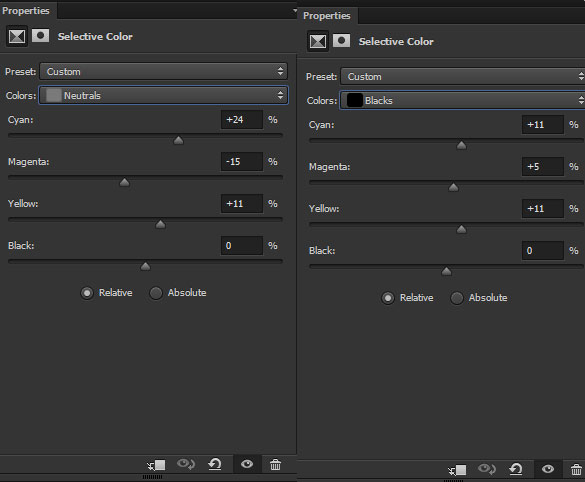Open the Colors dropdown showing Neutrals

pos(163,95)
